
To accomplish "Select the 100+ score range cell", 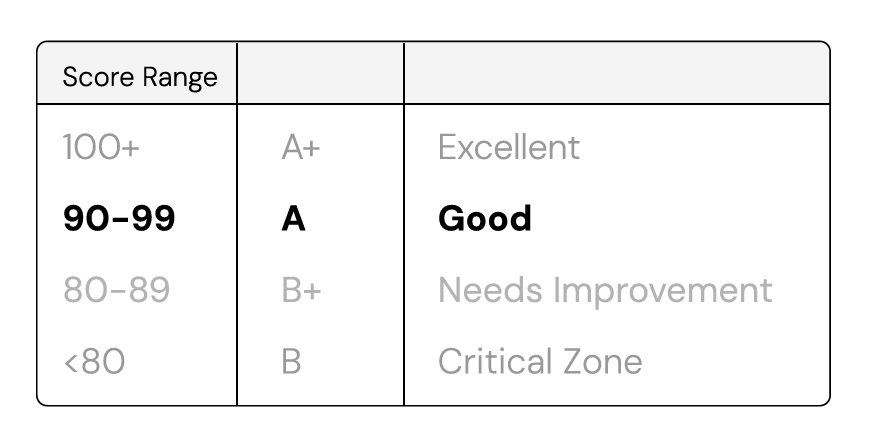I will coord(101,147).
